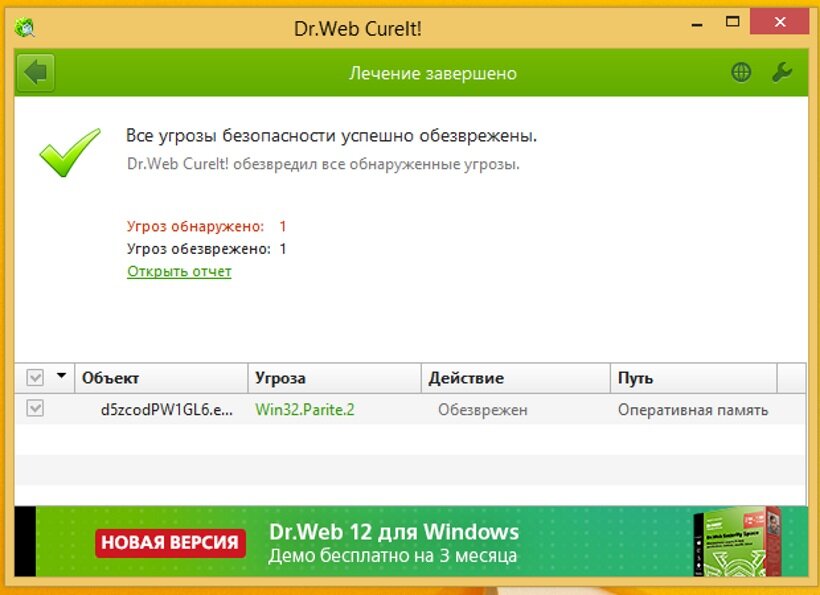Image resolution: width=820 pixels, height=595 pixels.
Task: Click the green back arrow button
Action: [x=36, y=73]
